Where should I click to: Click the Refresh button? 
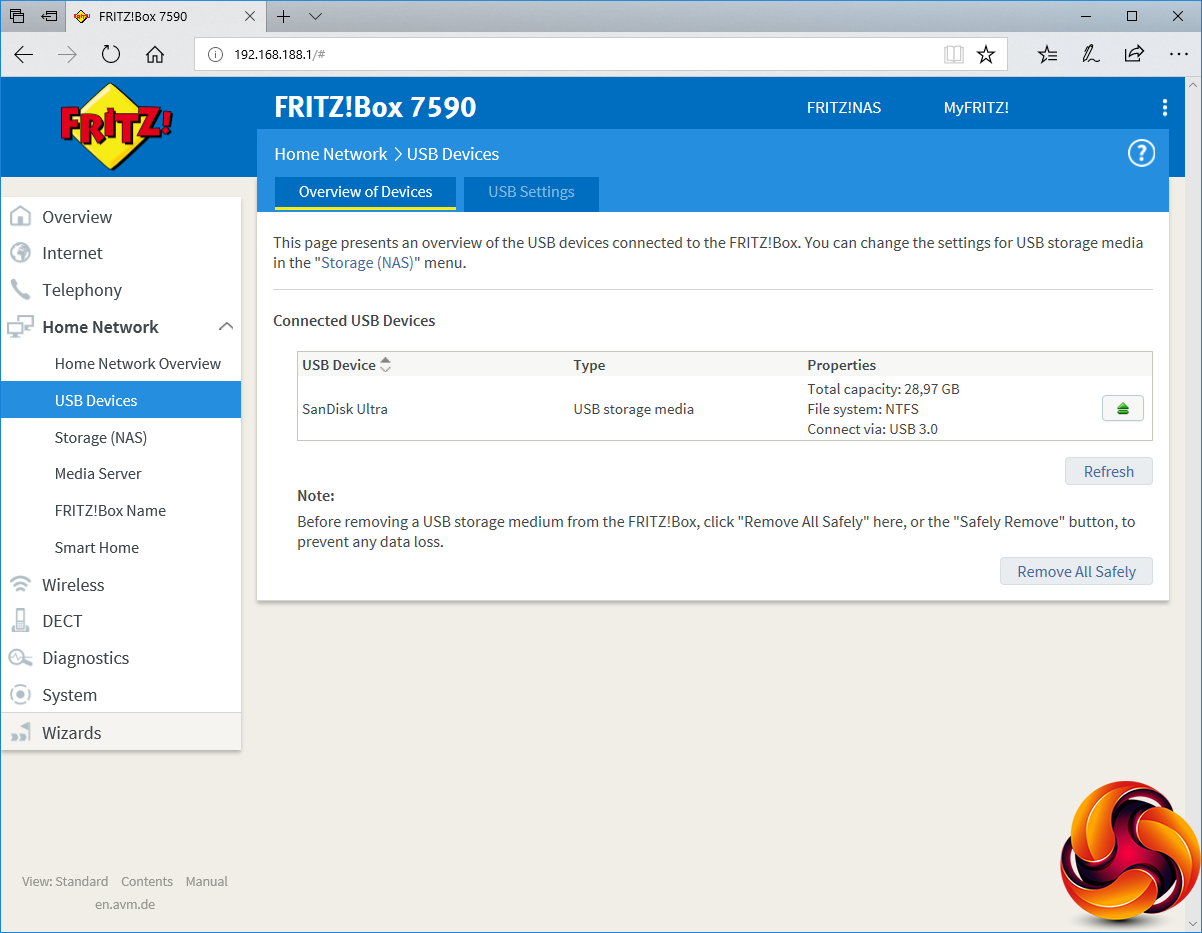click(x=1108, y=471)
